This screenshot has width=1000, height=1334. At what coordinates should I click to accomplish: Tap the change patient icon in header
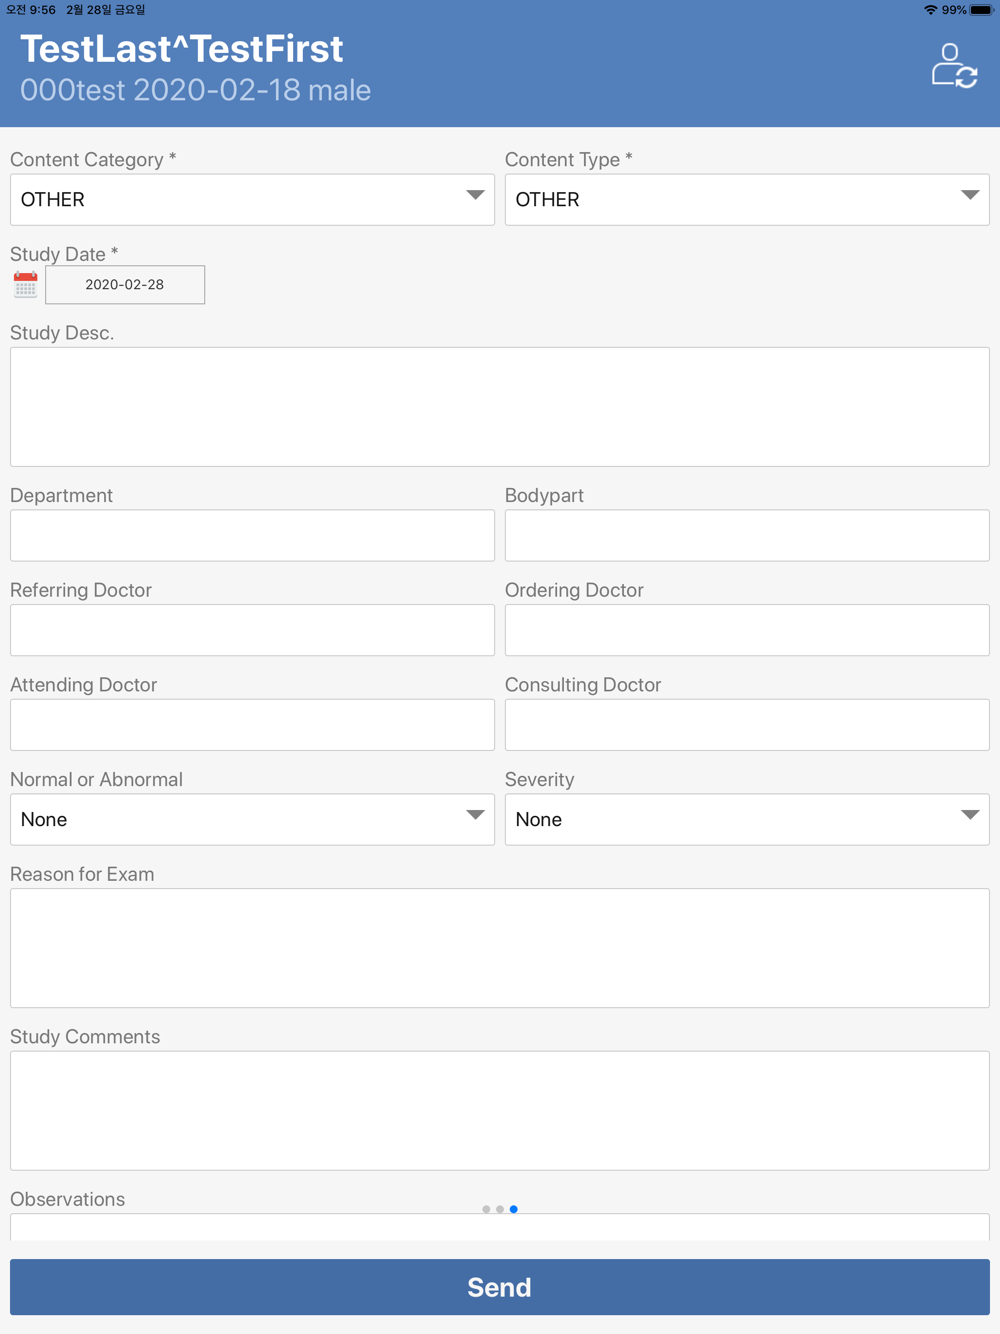pos(954,66)
